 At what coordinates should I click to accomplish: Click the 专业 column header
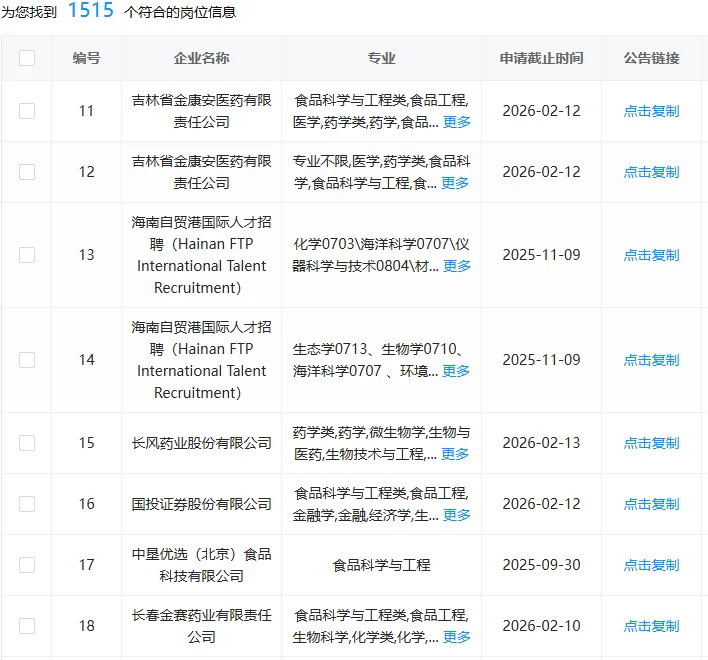[382, 58]
